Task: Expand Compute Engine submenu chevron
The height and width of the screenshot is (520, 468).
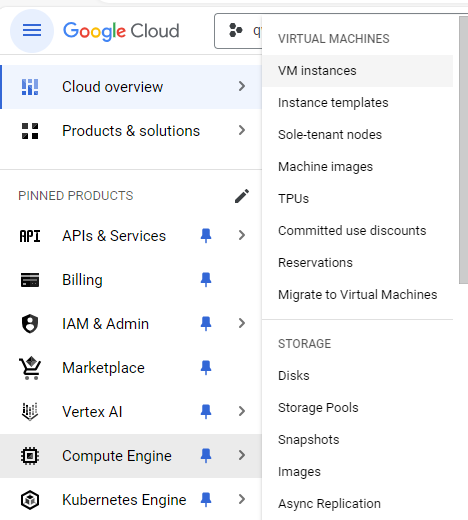Action: click(x=242, y=455)
